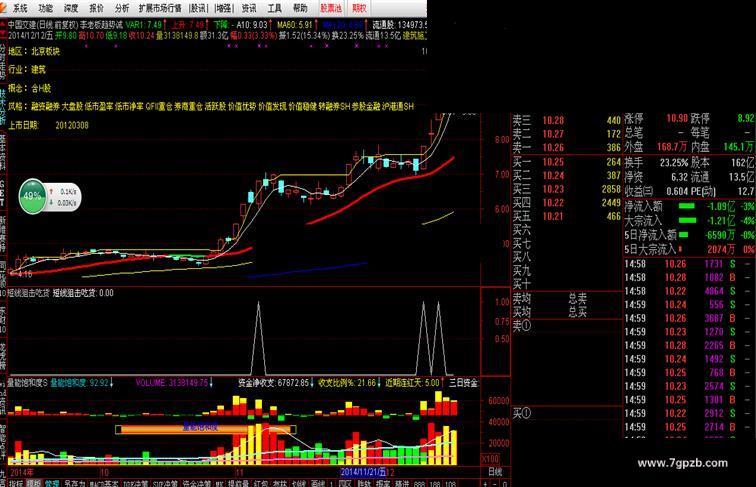Click the 收益(三) 0.604 value
756x487 pixels.
677,191
